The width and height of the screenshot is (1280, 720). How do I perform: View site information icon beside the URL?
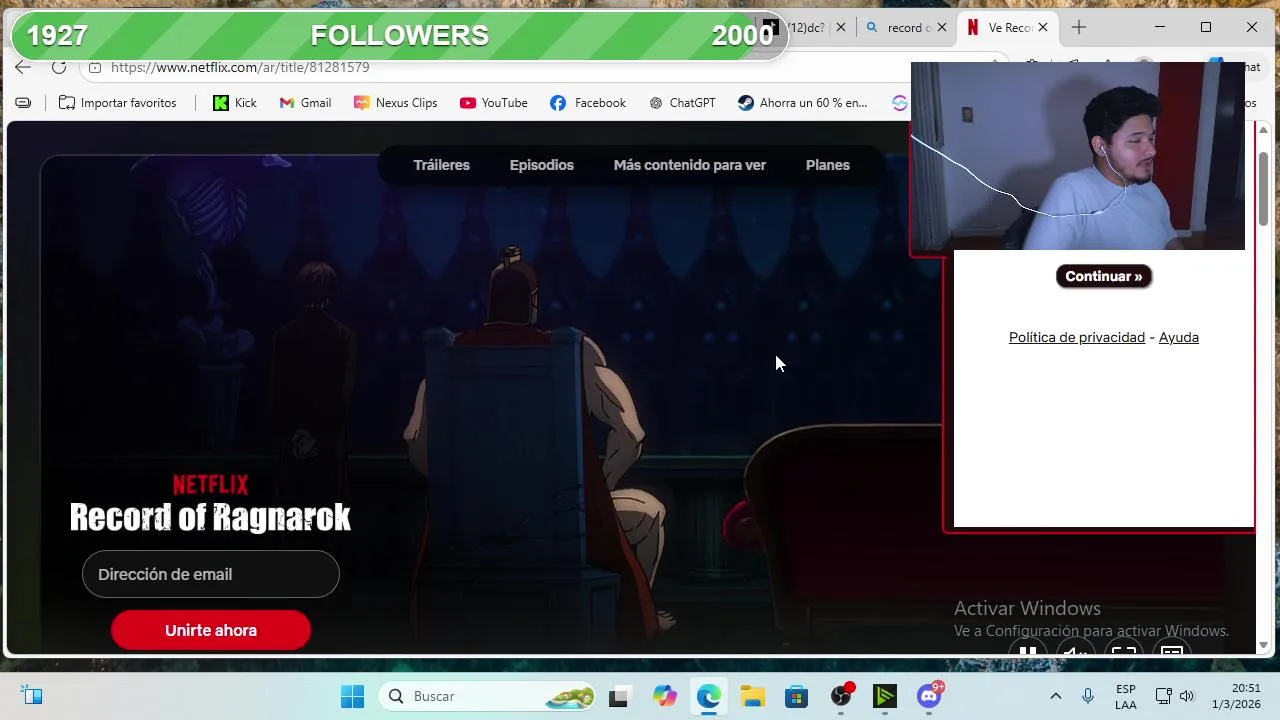(x=95, y=67)
